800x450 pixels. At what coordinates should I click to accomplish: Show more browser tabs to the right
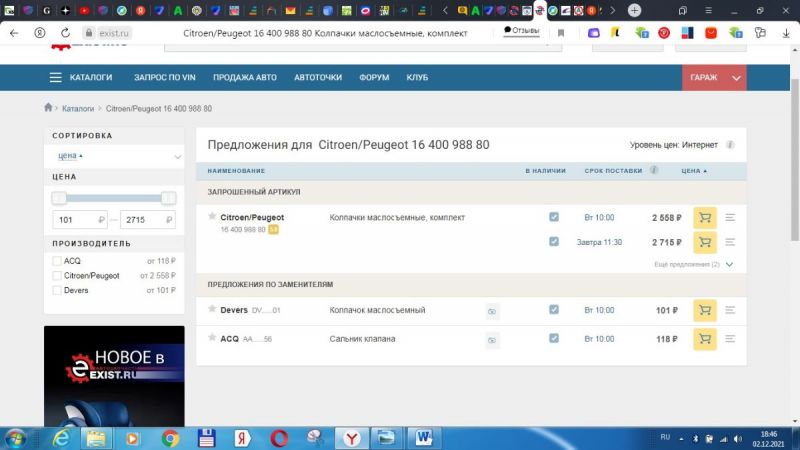[612, 10]
